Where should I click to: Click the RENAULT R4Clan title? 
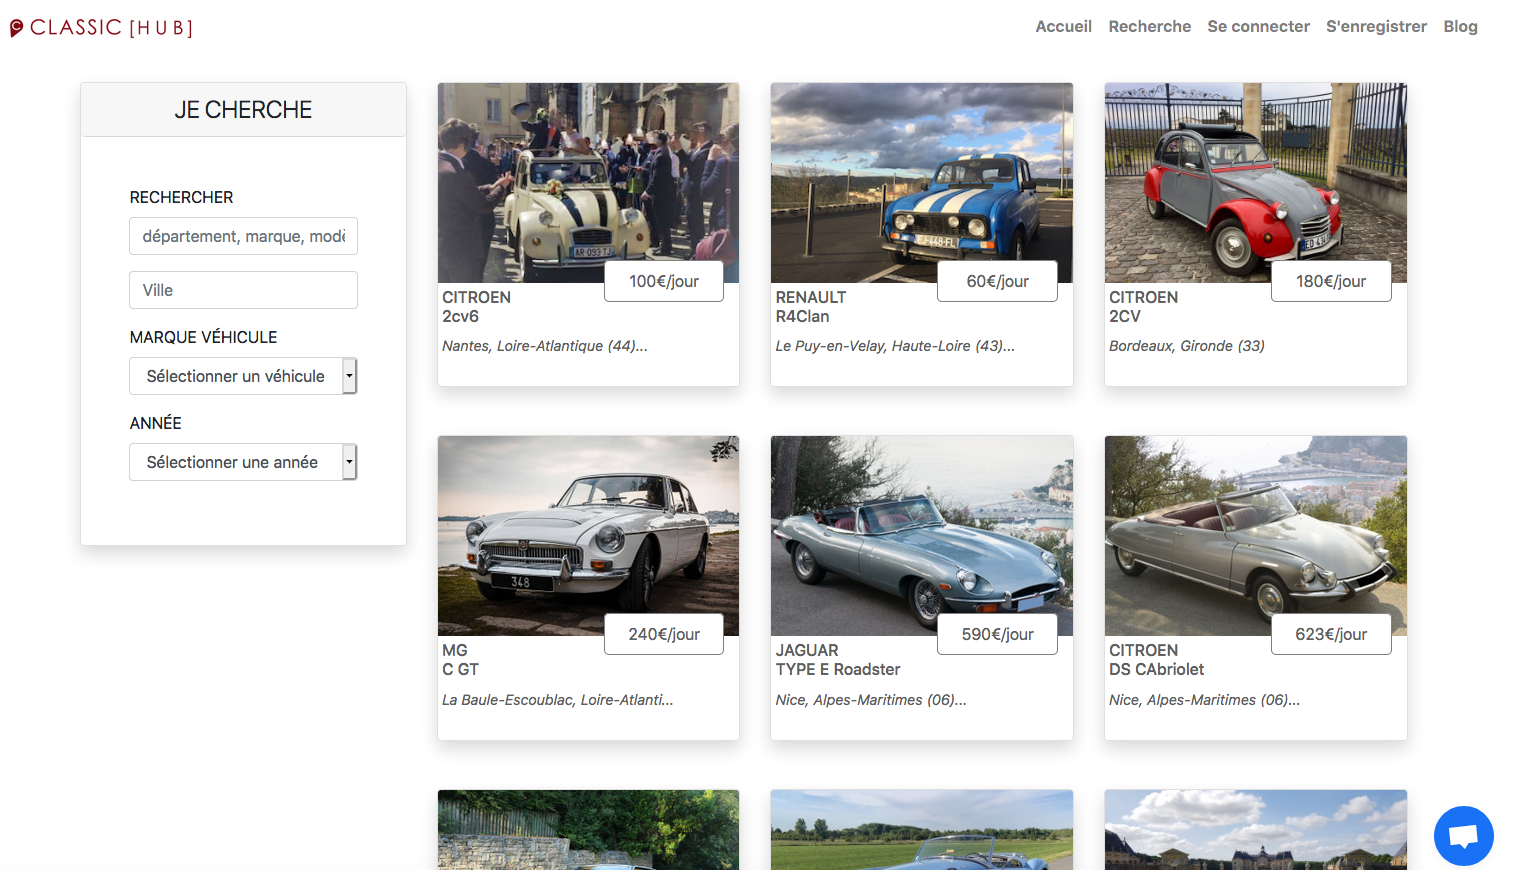811,307
